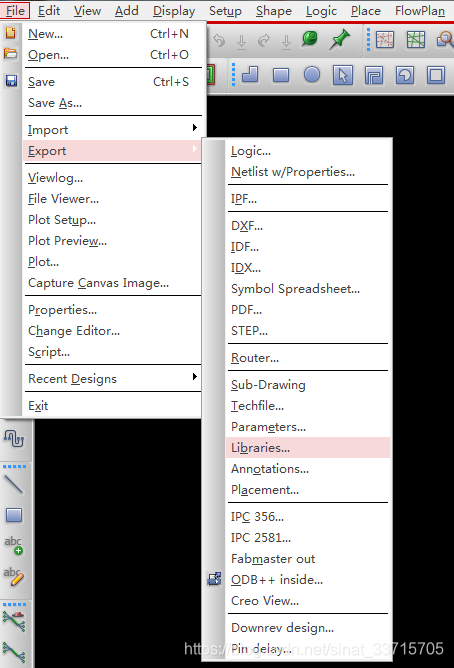Screen dimensions: 454x668
Task: Open the Place menu
Action: pyautogui.click(x=365, y=10)
